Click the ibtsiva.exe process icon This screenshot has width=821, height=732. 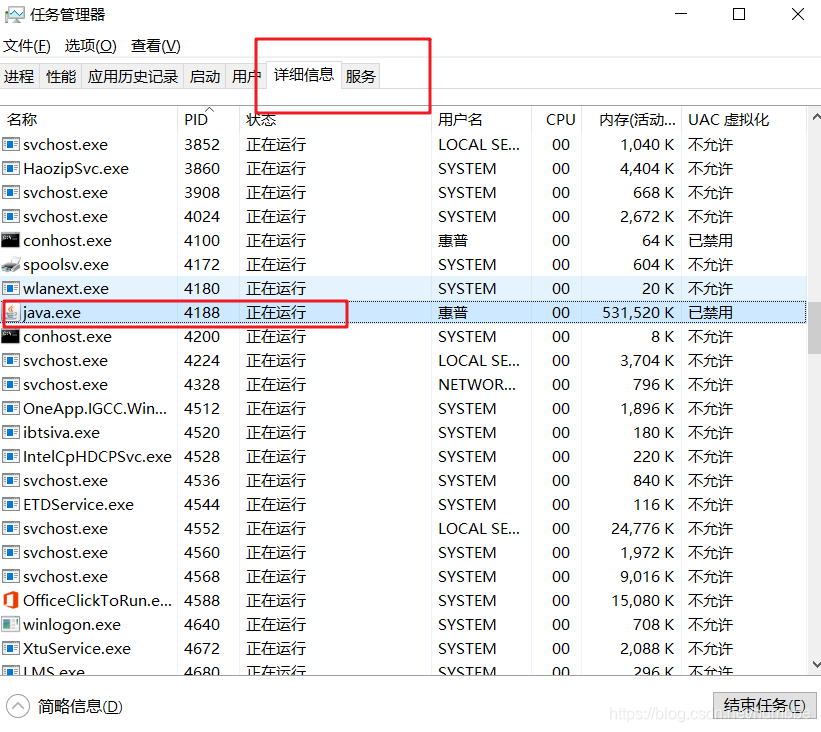pos(11,432)
